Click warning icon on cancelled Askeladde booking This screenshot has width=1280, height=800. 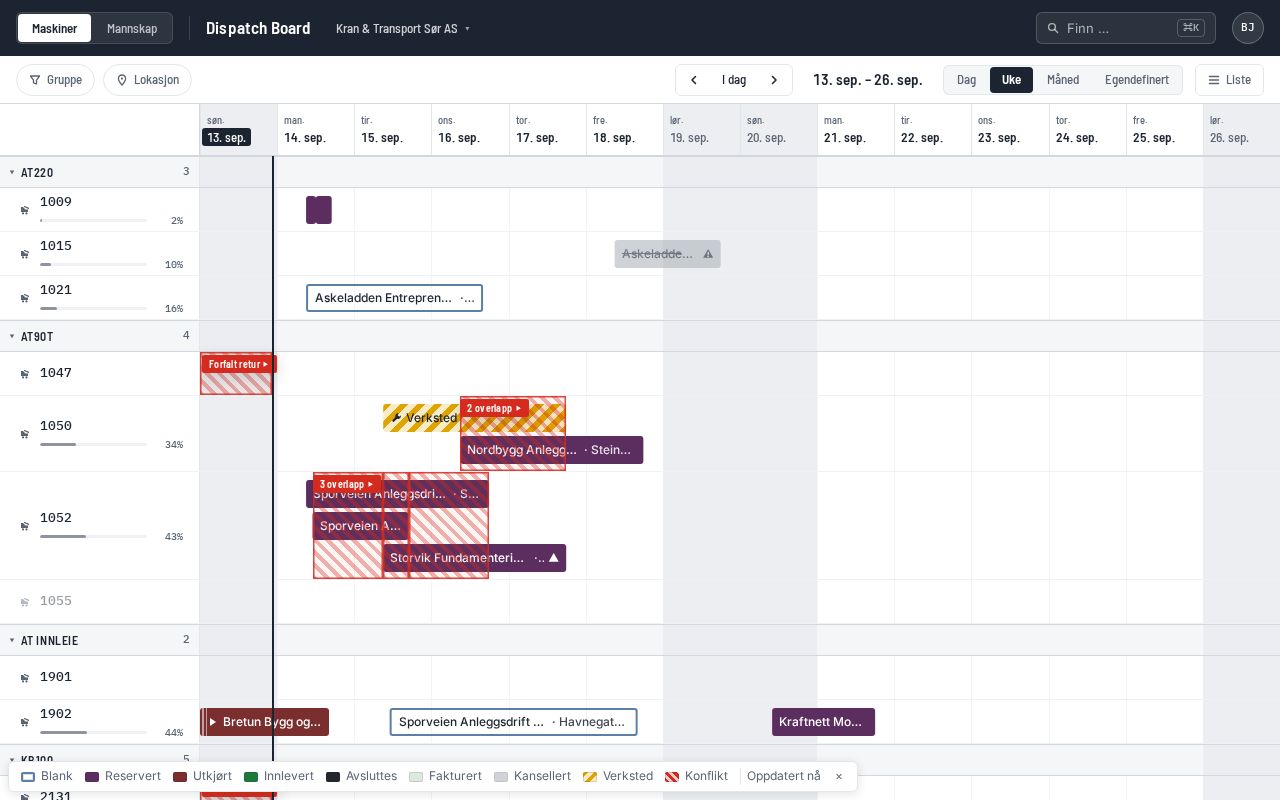pos(708,254)
